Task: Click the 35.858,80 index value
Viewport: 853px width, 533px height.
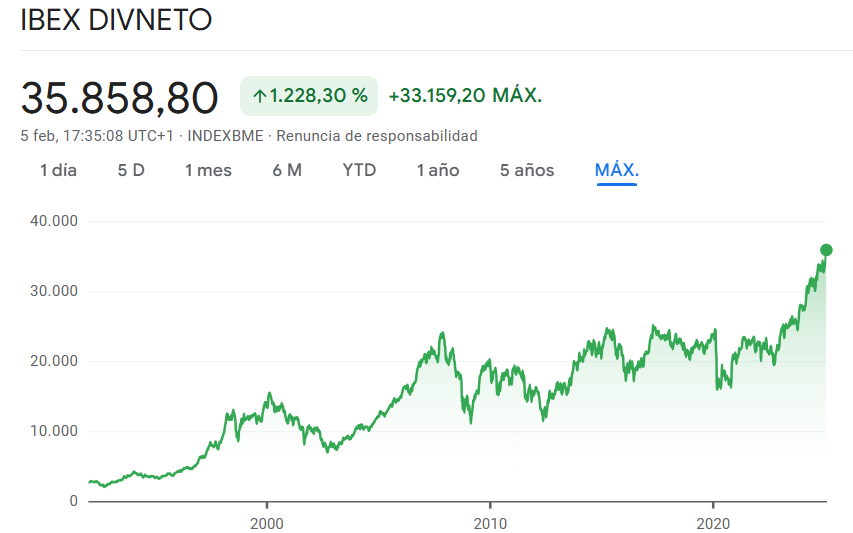Action: click(x=119, y=98)
